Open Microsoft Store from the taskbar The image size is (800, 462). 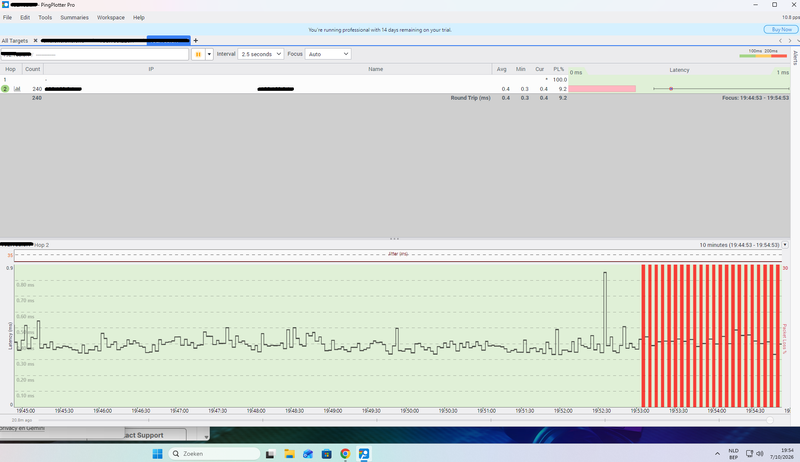click(327, 454)
